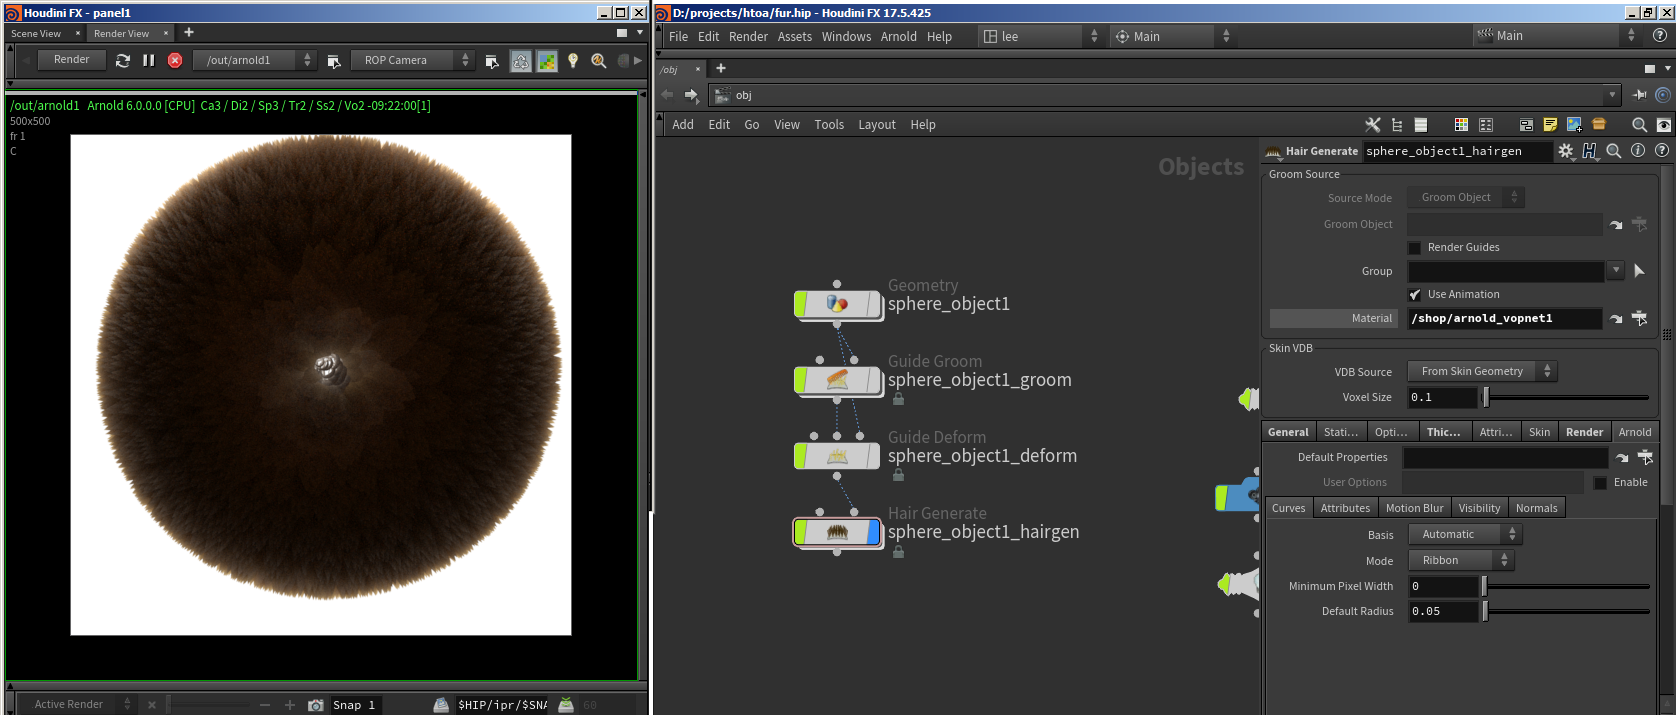Click the blue H Houdini icon in parameter header

pyautogui.click(x=1590, y=151)
